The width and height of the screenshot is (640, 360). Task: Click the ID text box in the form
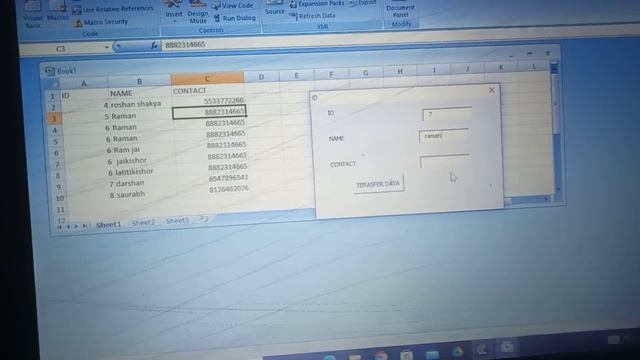[447, 114]
